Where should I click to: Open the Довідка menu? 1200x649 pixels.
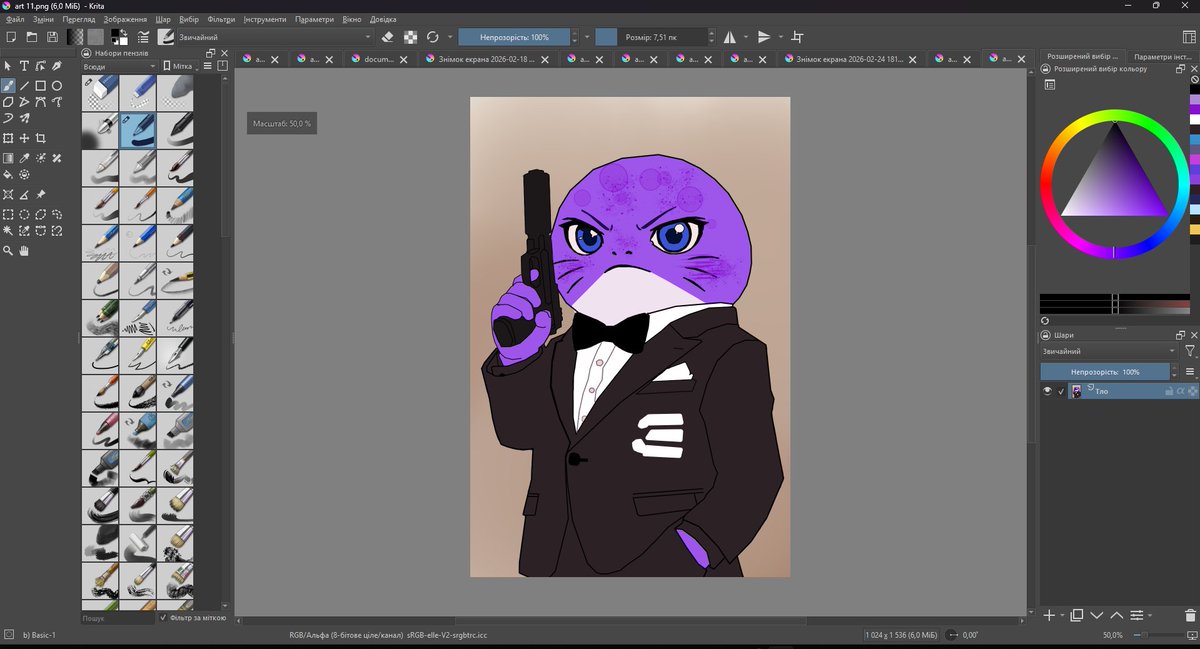(383, 19)
